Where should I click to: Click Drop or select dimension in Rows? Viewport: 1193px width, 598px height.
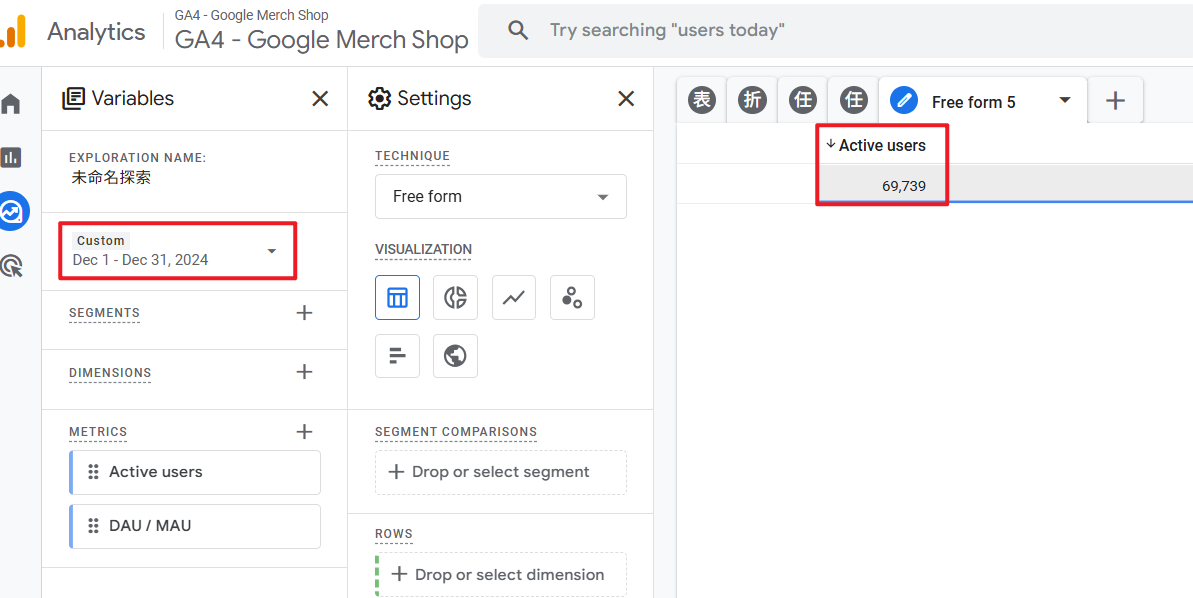[501, 574]
